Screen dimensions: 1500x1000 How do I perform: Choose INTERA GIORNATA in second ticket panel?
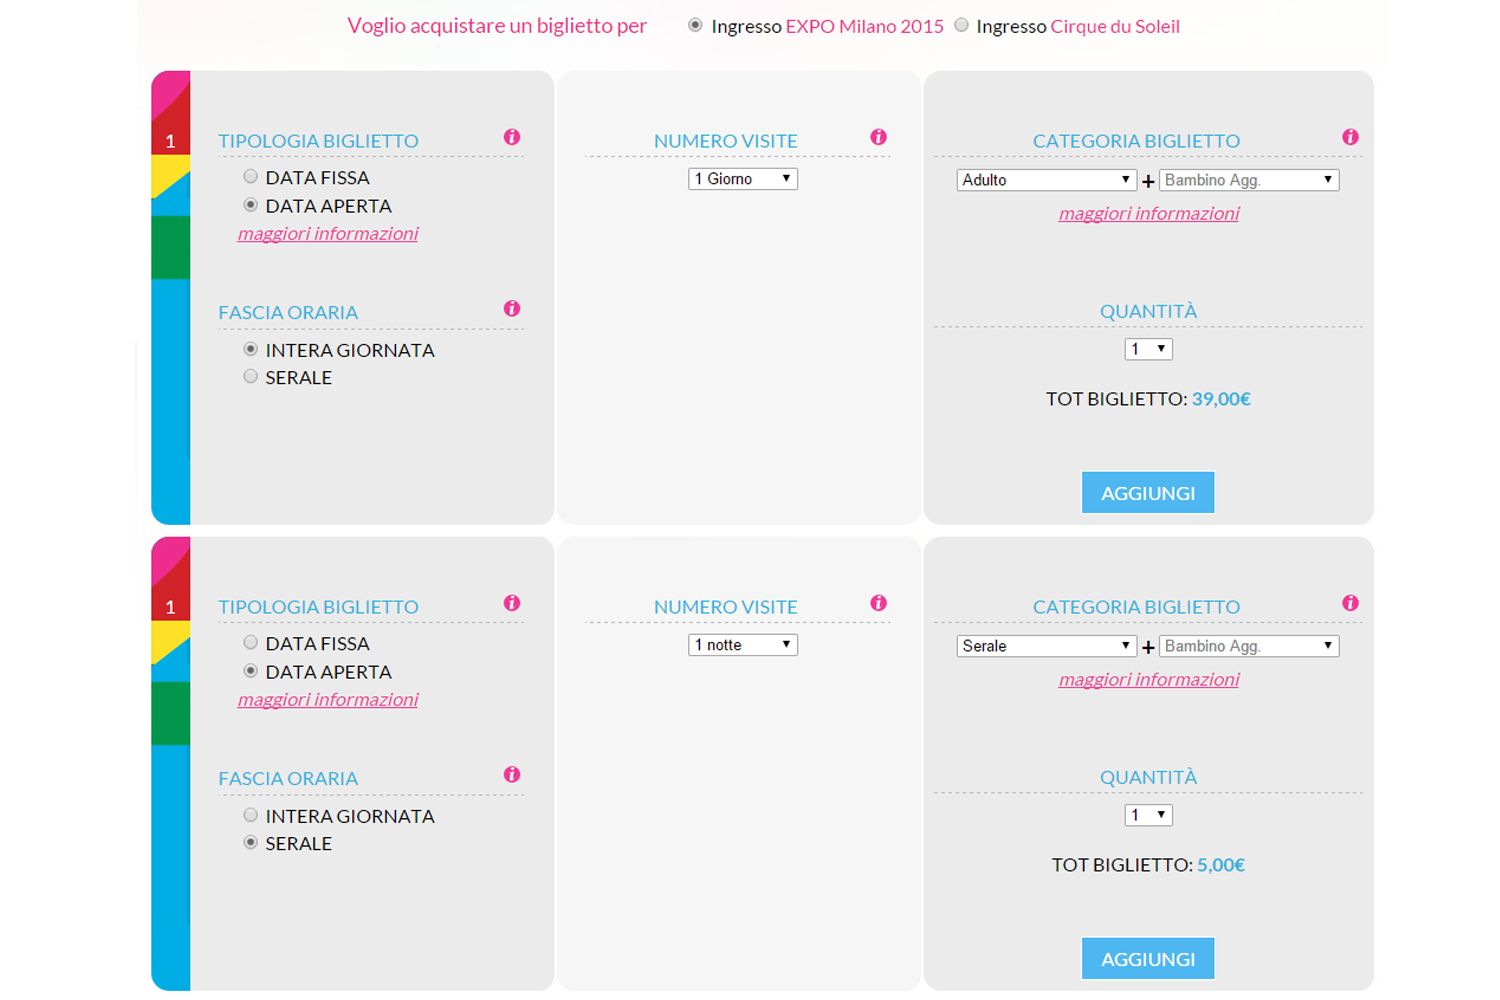coord(251,815)
